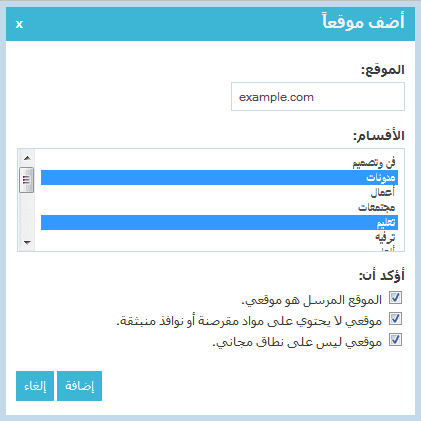
Task: Toggle the no pirated material checkbox
Action: (x=395, y=319)
